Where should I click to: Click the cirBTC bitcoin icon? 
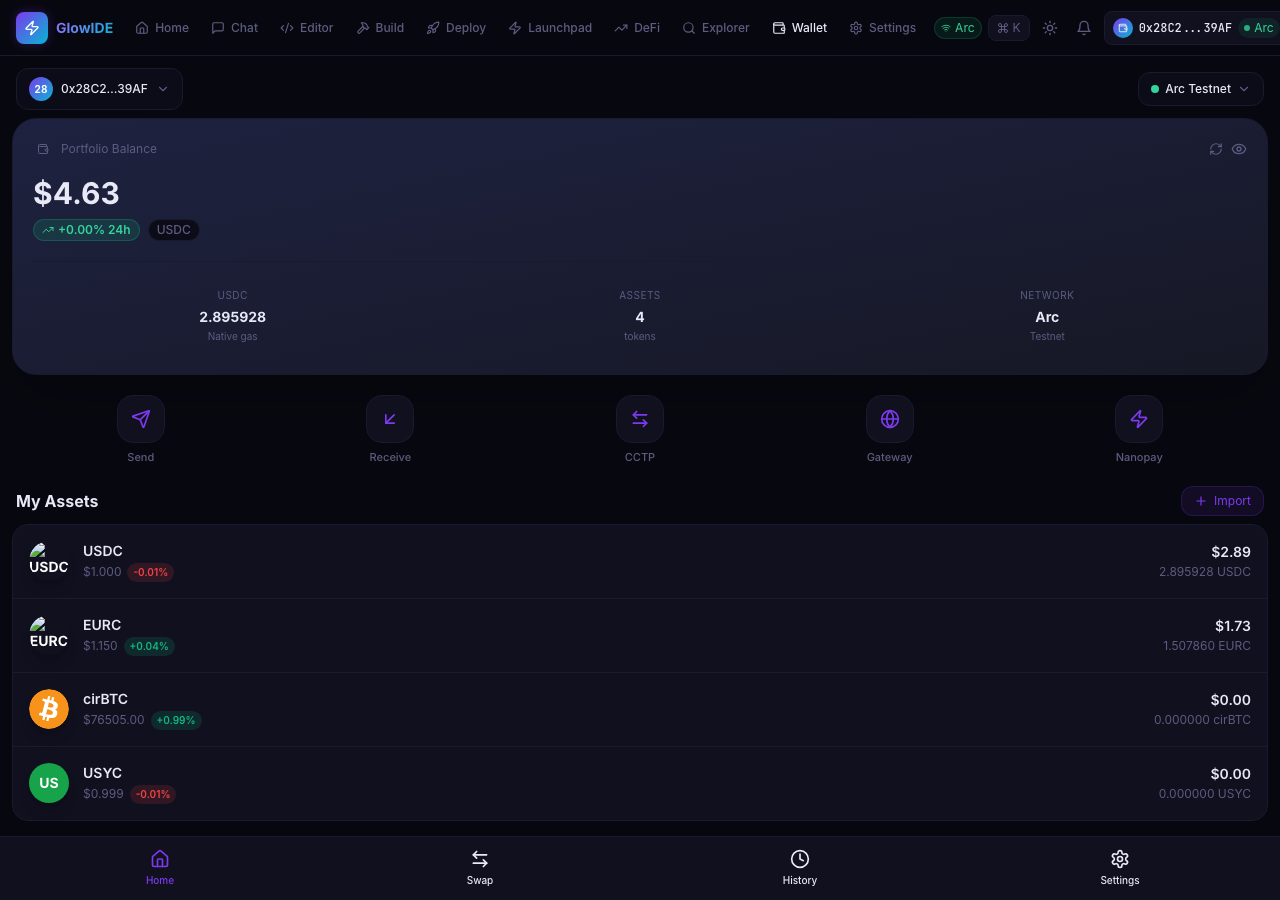pyautogui.click(x=49, y=709)
